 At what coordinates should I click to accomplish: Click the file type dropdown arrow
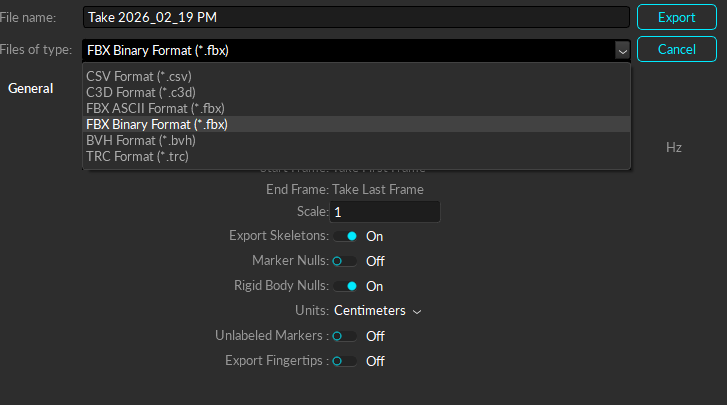[x=622, y=49]
